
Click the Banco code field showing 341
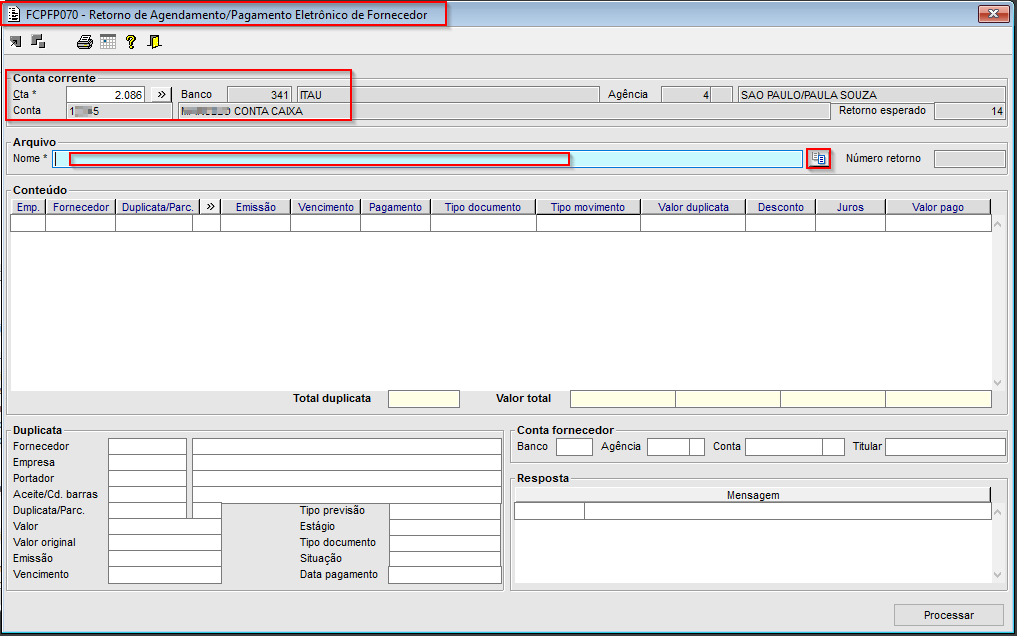click(259, 95)
